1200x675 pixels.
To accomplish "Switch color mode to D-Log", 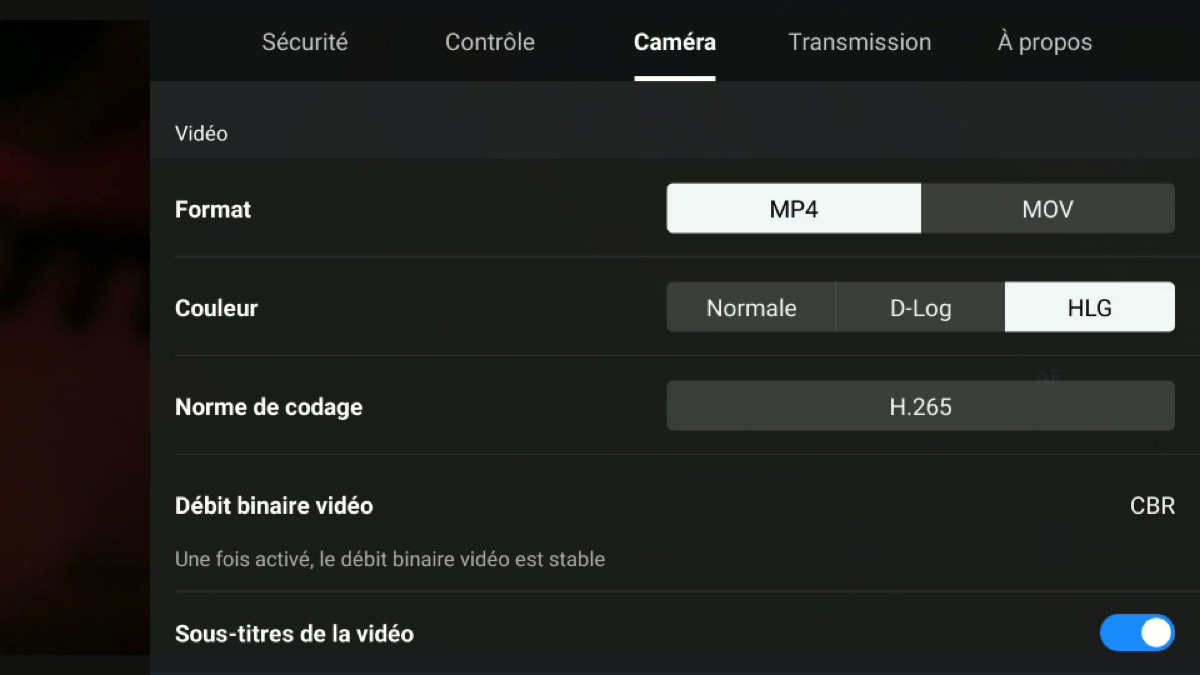I will pyautogui.click(x=920, y=308).
